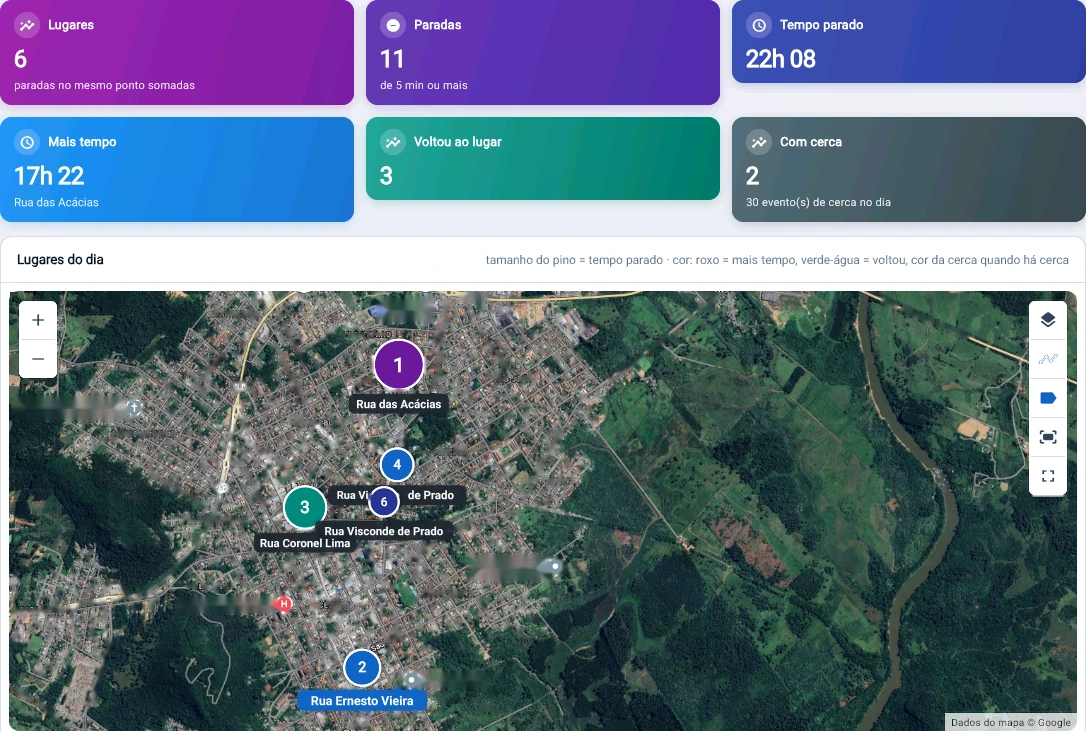Select purple pin number 1 on the map
The image size is (1086, 731).
tap(398, 364)
